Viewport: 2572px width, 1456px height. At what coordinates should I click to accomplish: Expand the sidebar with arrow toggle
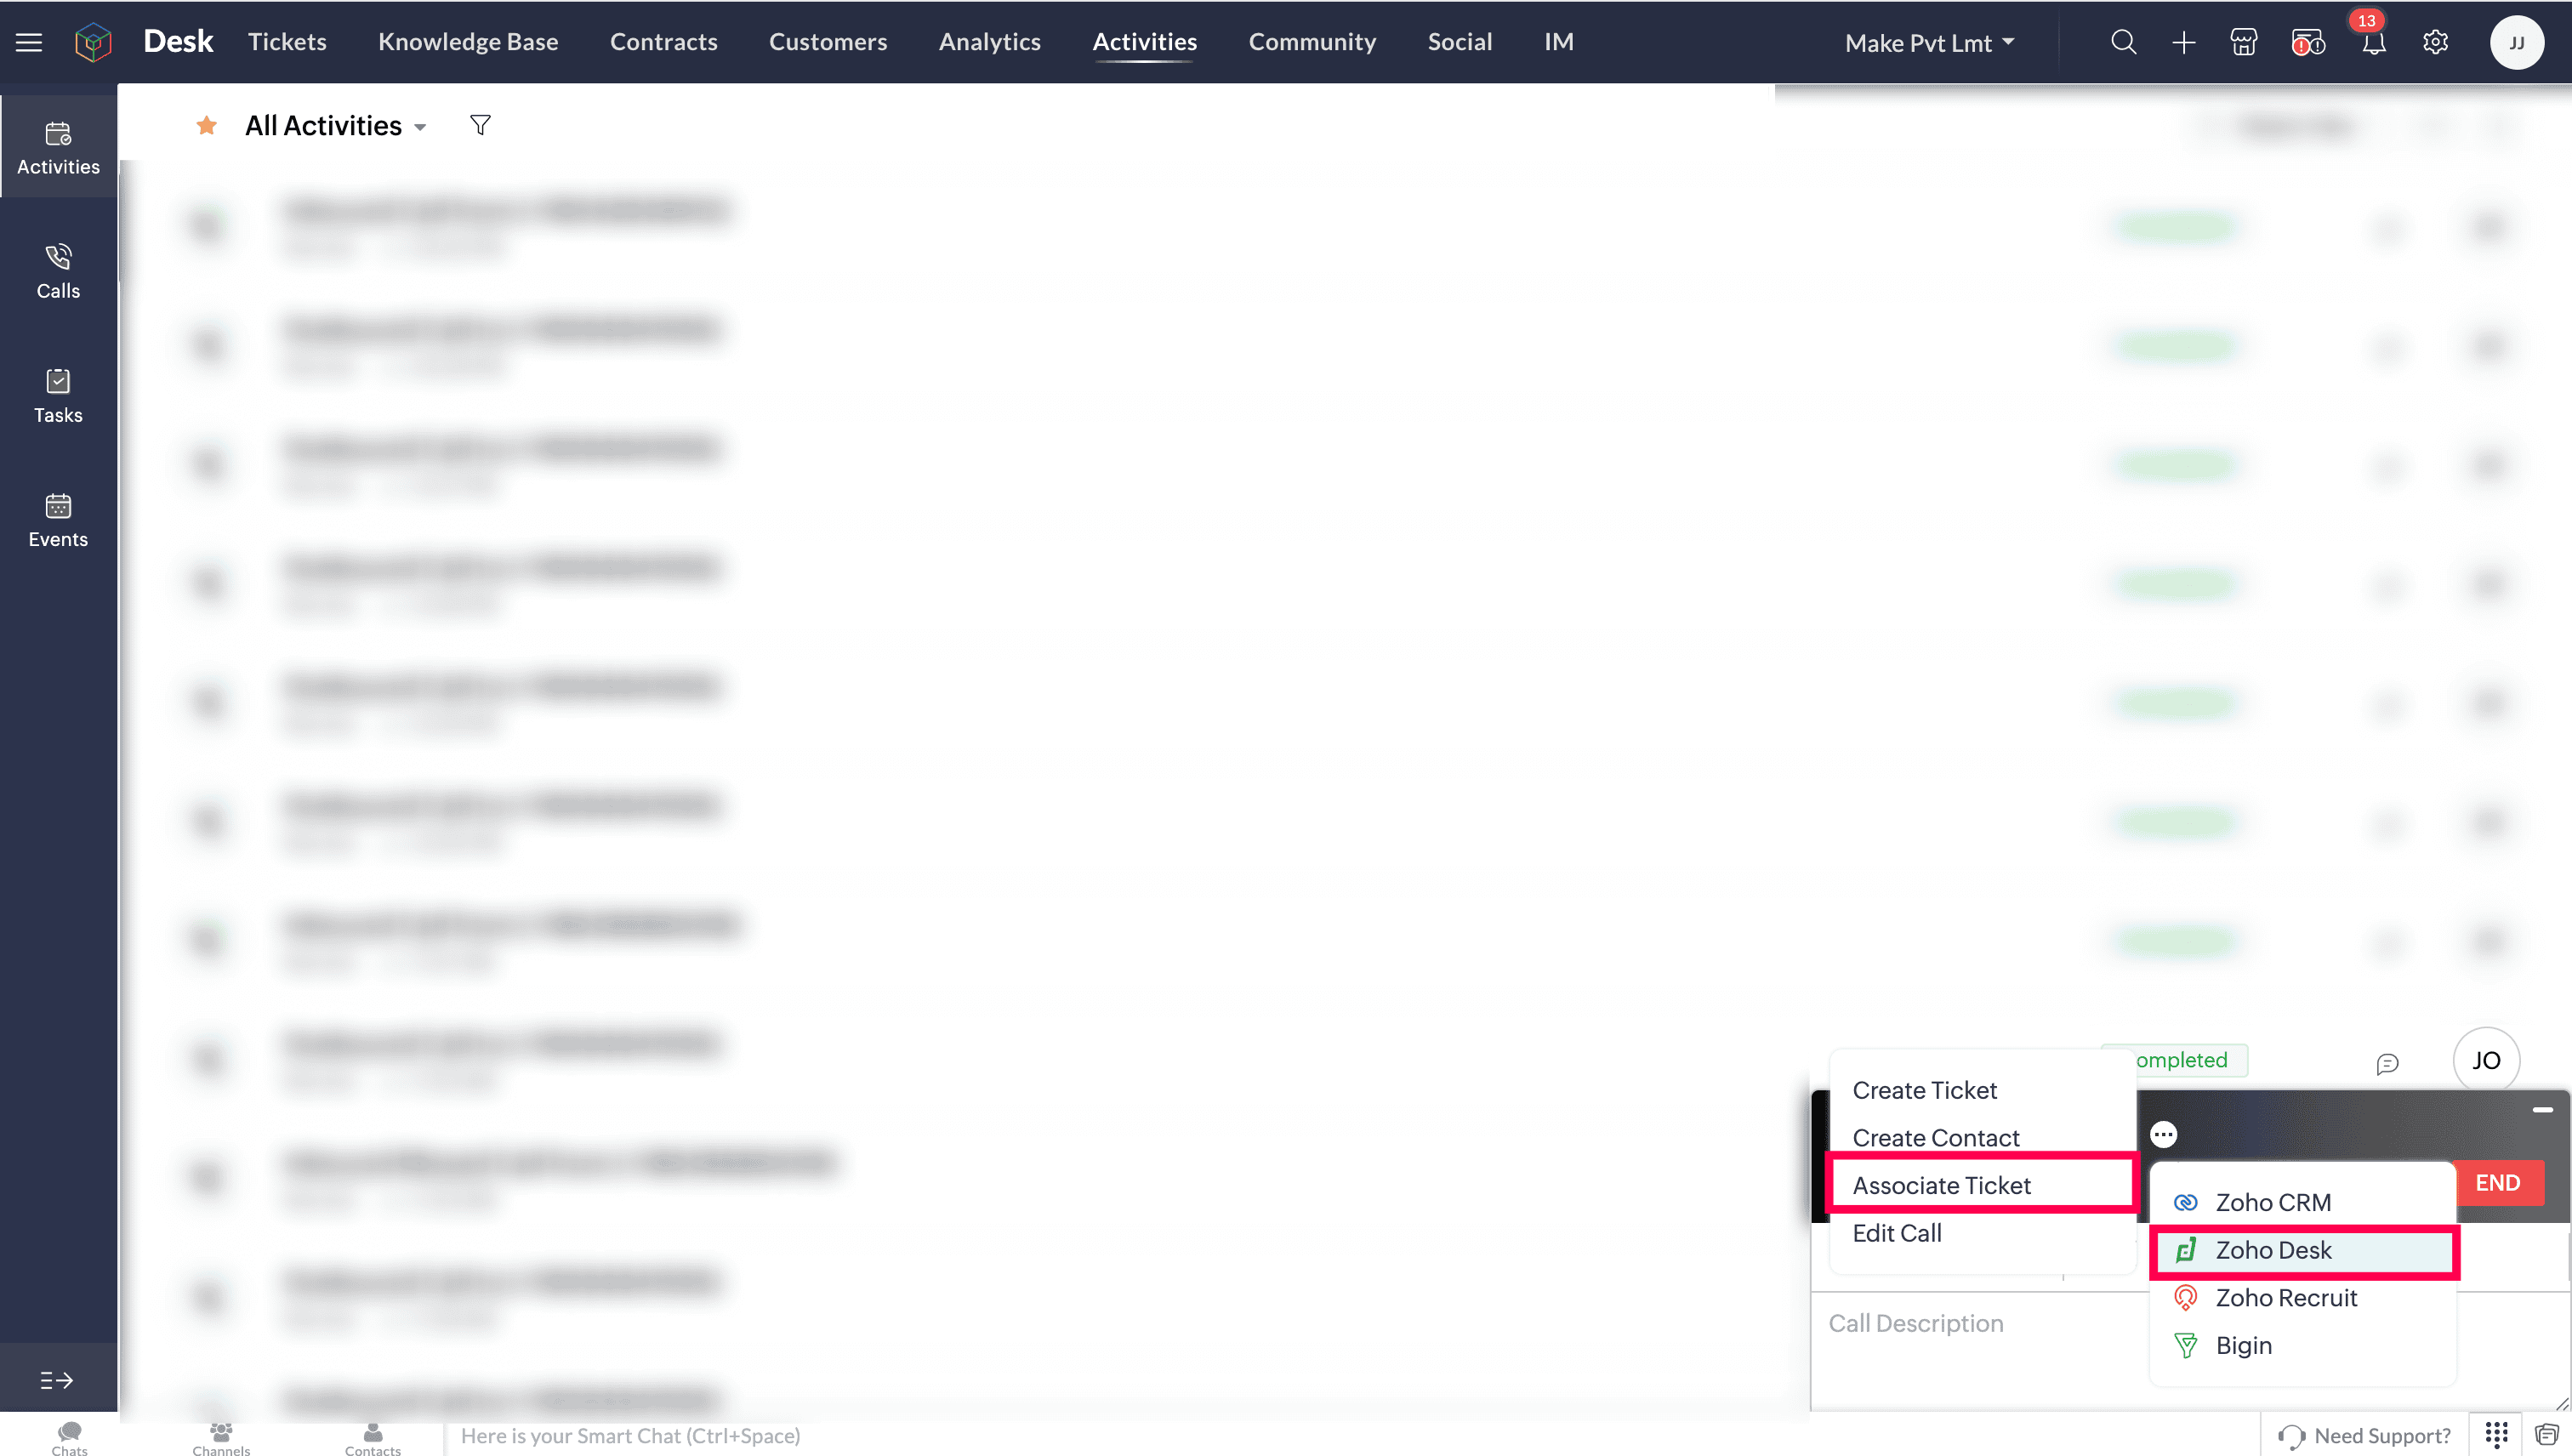57,1380
